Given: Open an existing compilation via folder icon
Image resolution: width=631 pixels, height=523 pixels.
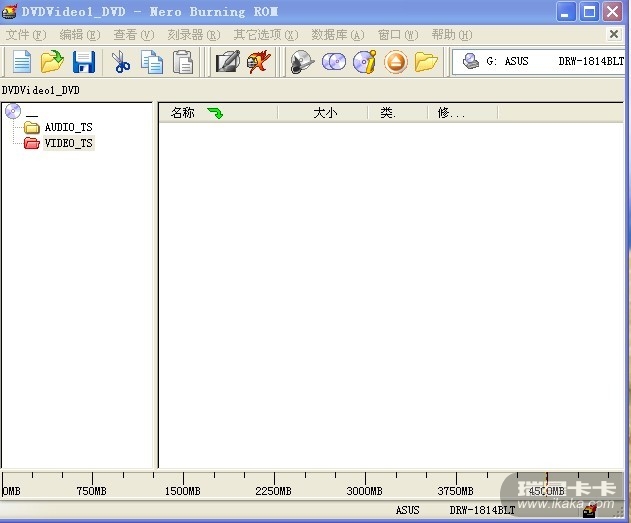Looking at the screenshot, I should 52,62.
